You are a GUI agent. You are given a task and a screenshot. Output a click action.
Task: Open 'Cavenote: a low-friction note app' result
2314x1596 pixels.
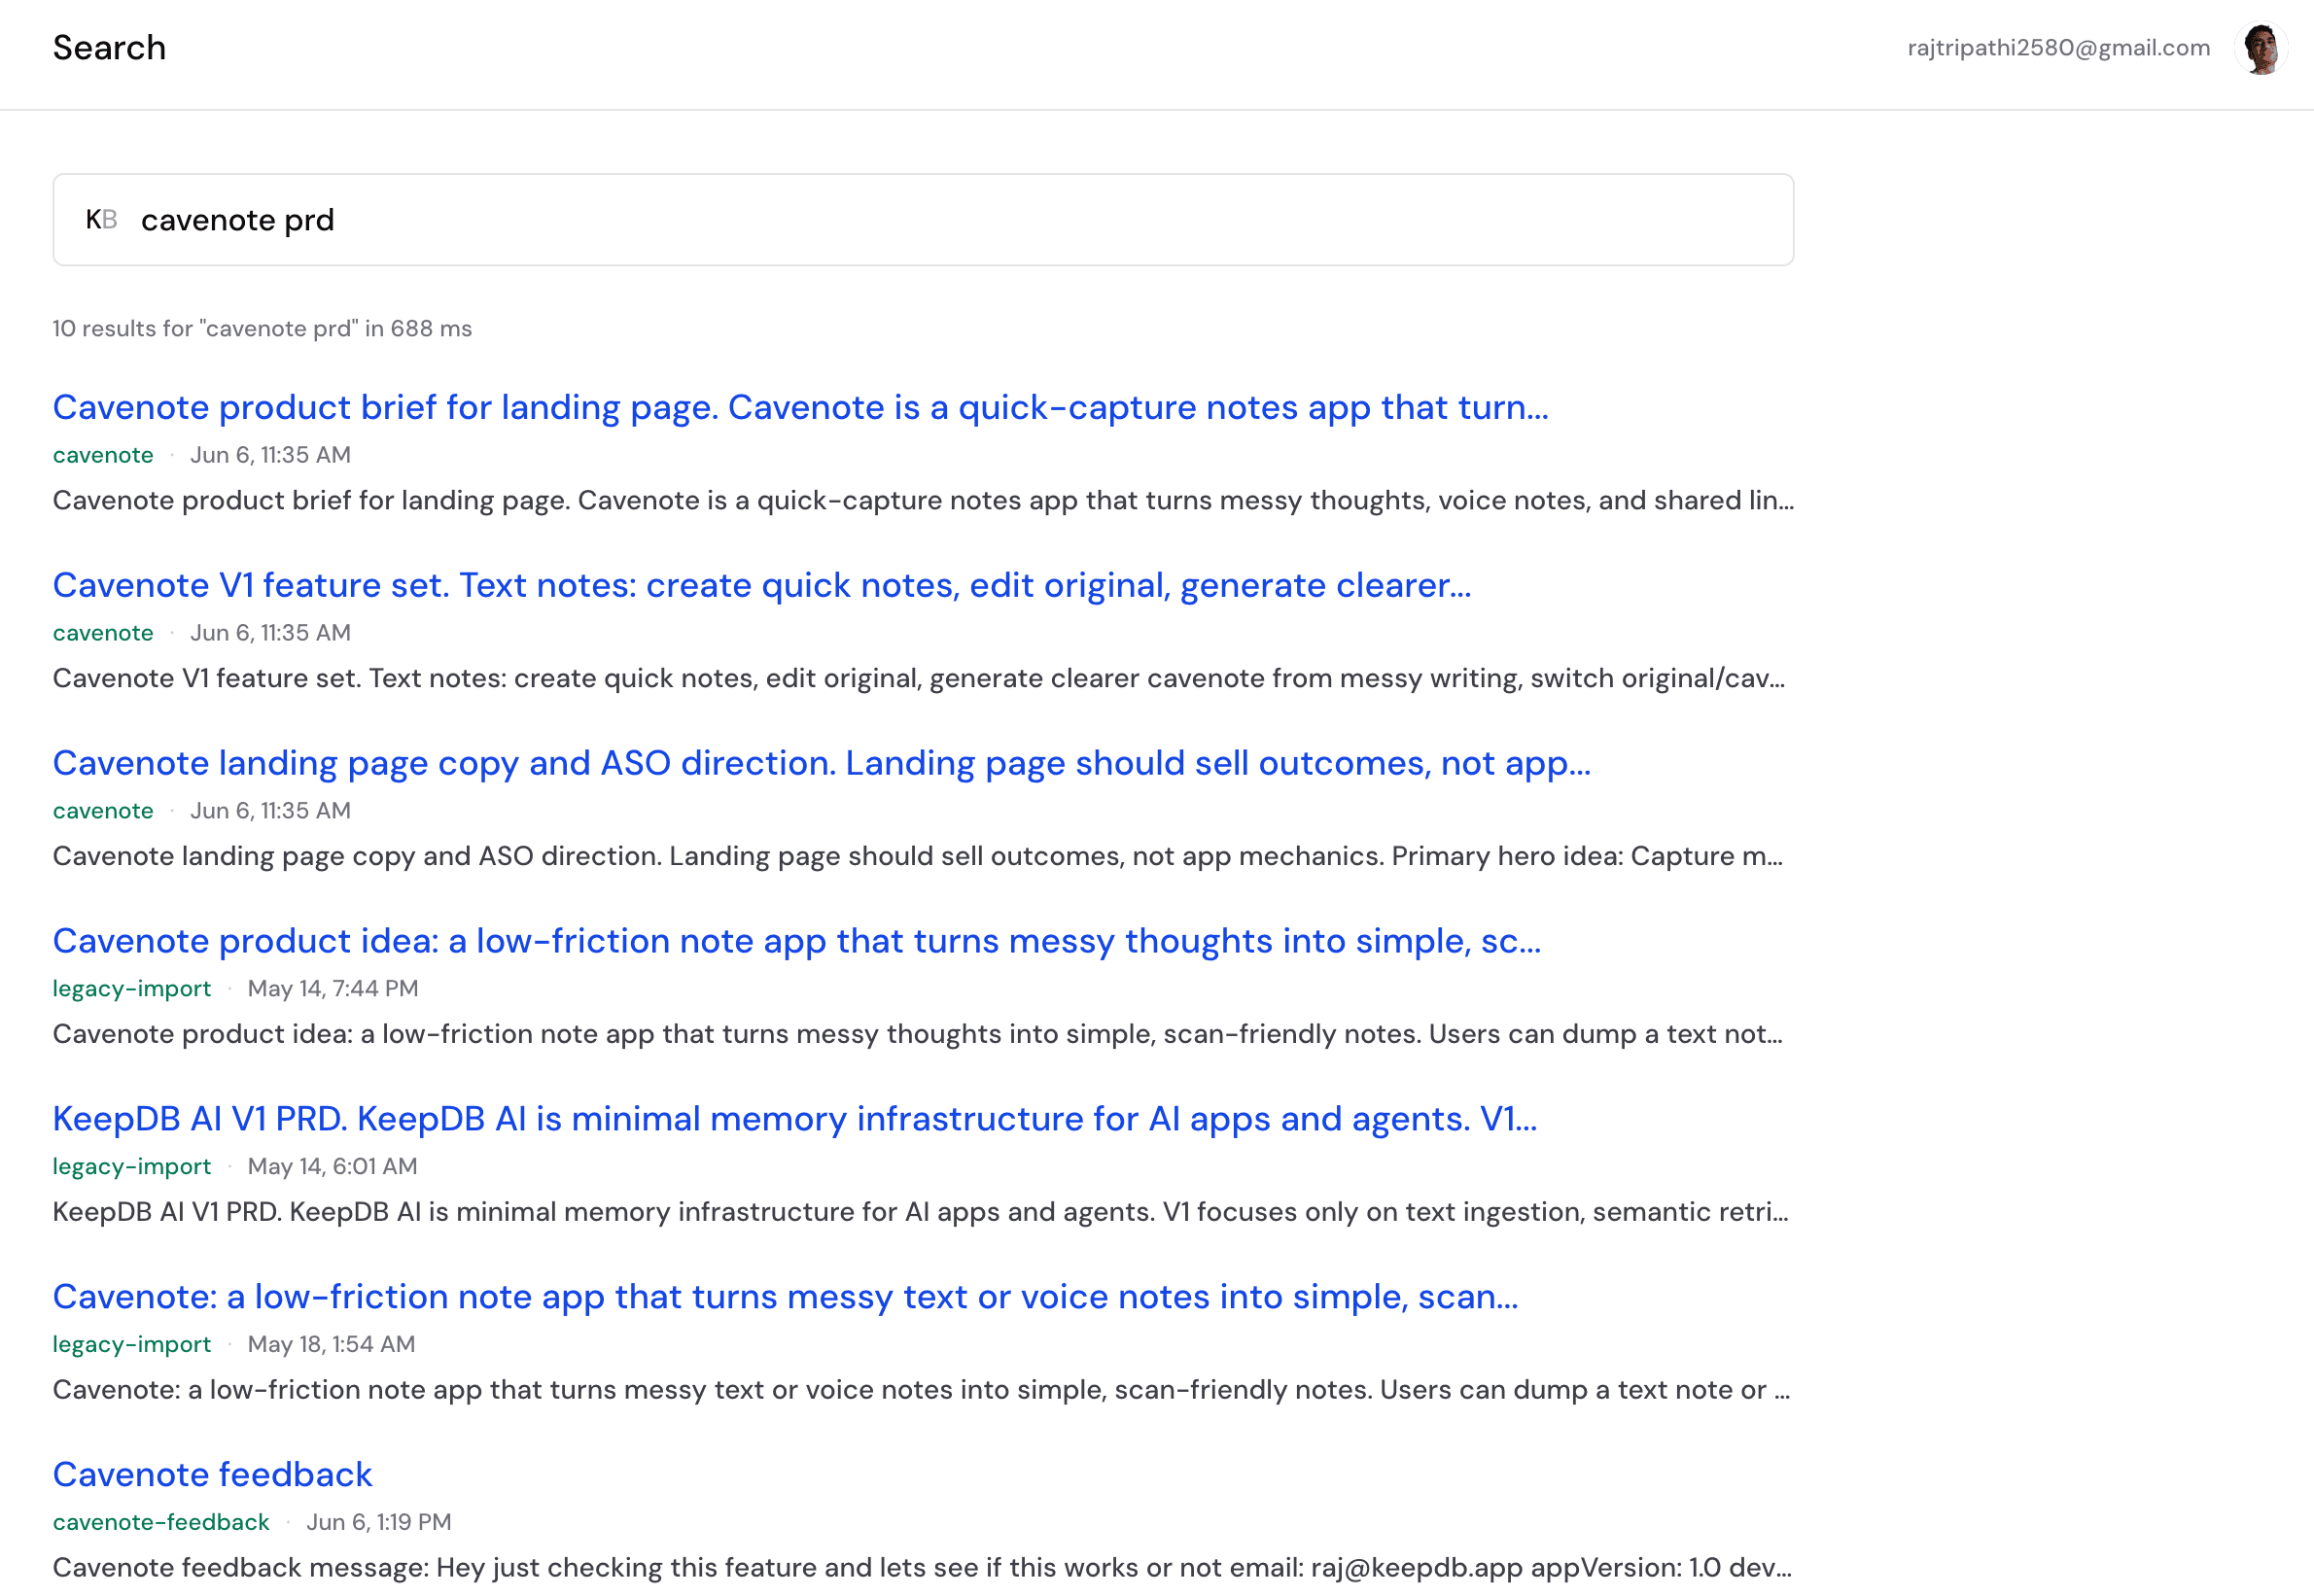click(785, 1297)
